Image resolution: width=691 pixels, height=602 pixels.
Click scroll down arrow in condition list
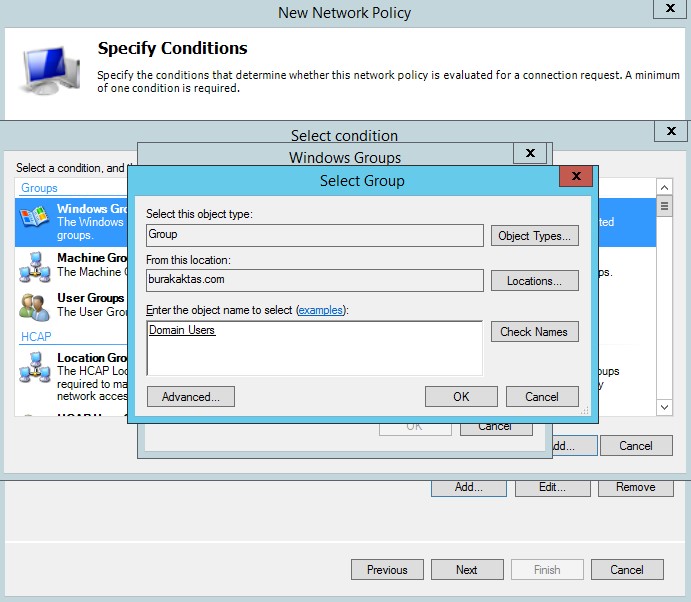(x=664, y=407)
